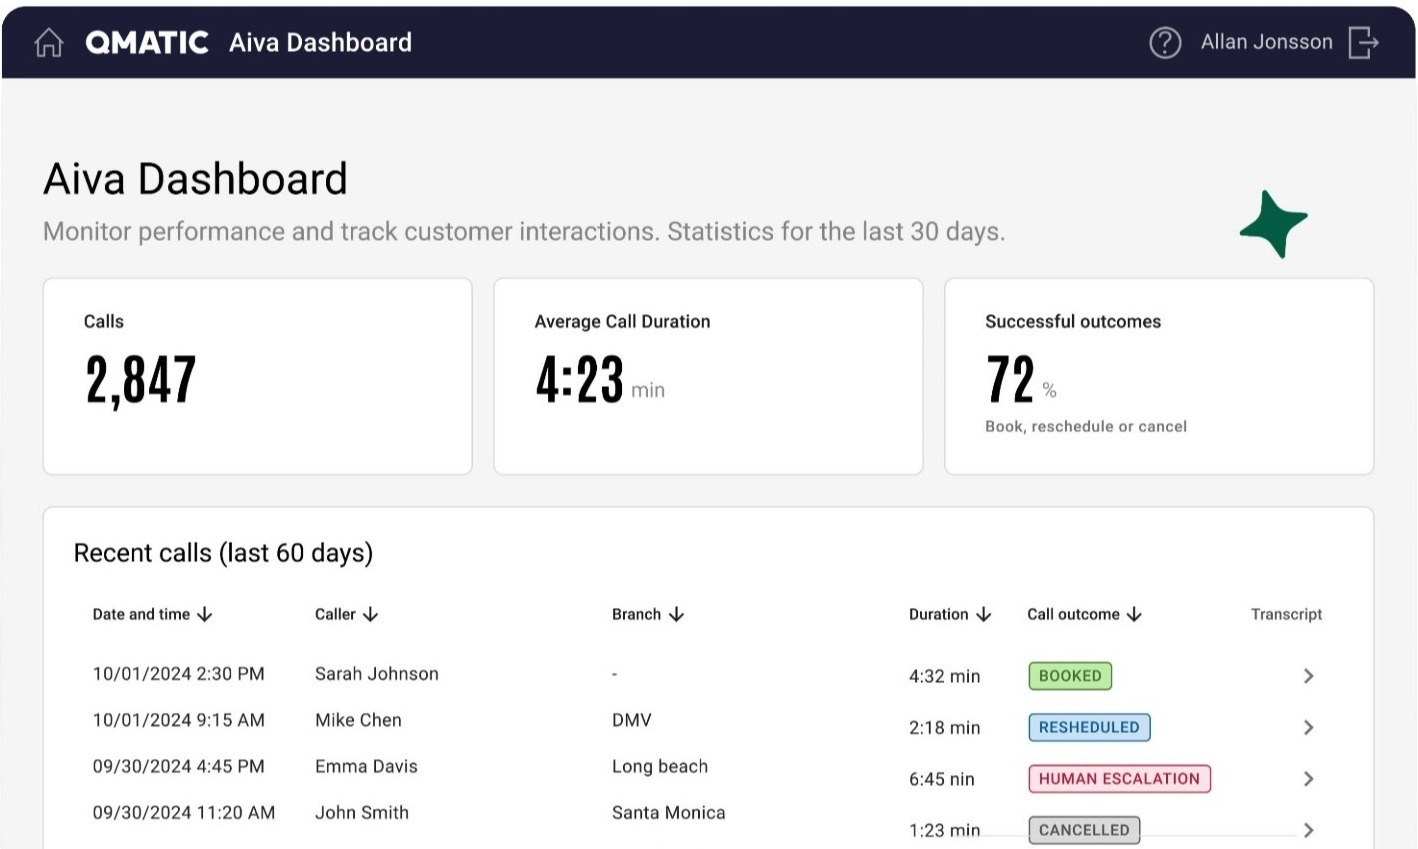
Task: Click the Calls 2,847 statistics card
Action: pyautogui.click(x=257, y=376)
